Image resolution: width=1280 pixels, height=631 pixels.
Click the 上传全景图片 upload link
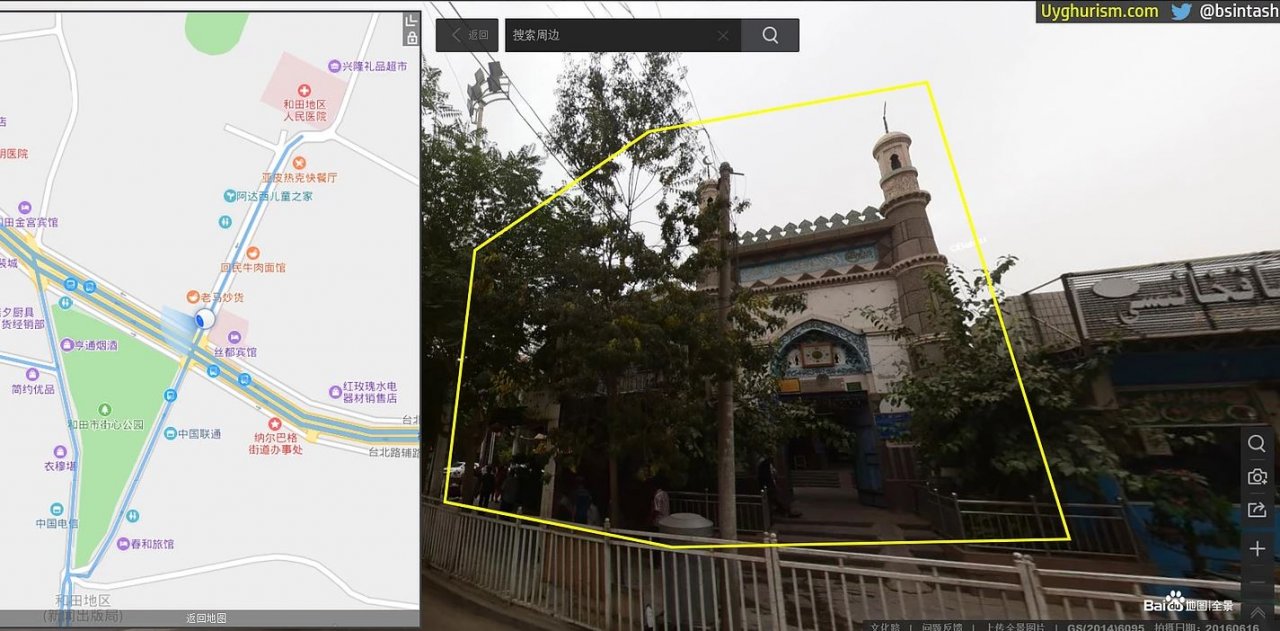tap(1015, 626)
